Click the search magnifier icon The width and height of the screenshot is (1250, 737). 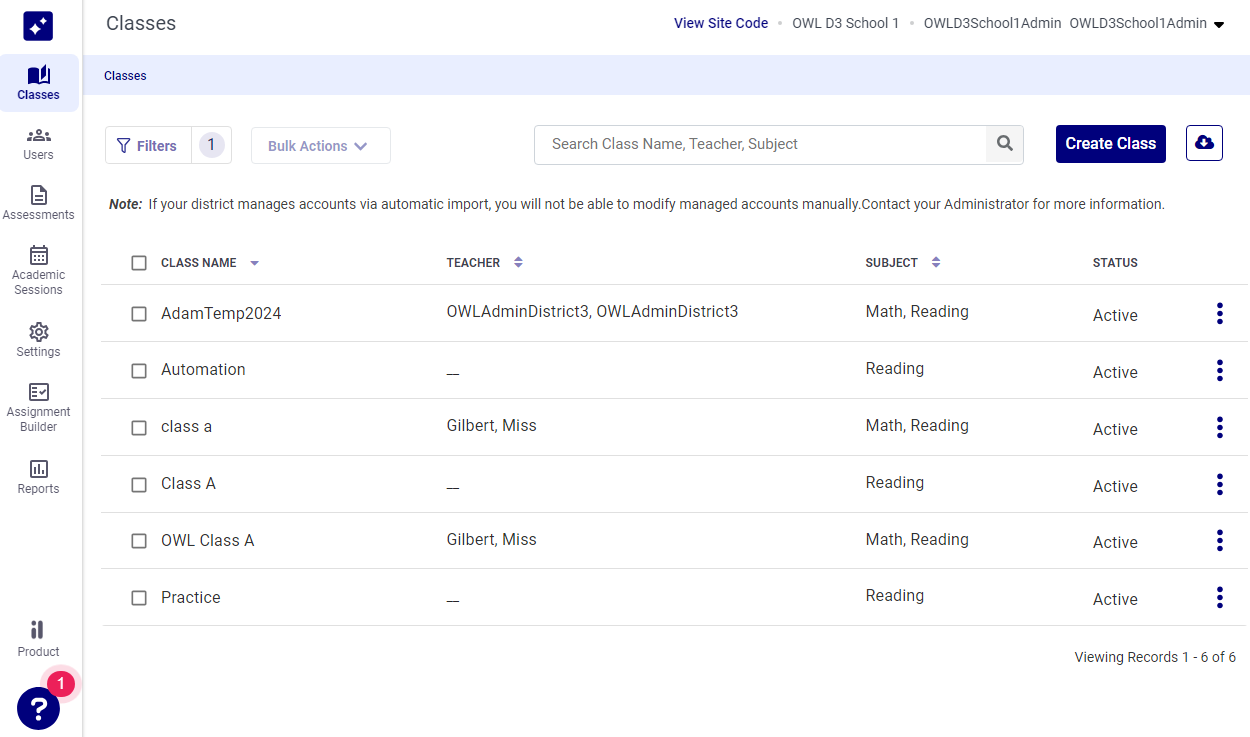click(1004, 144)
